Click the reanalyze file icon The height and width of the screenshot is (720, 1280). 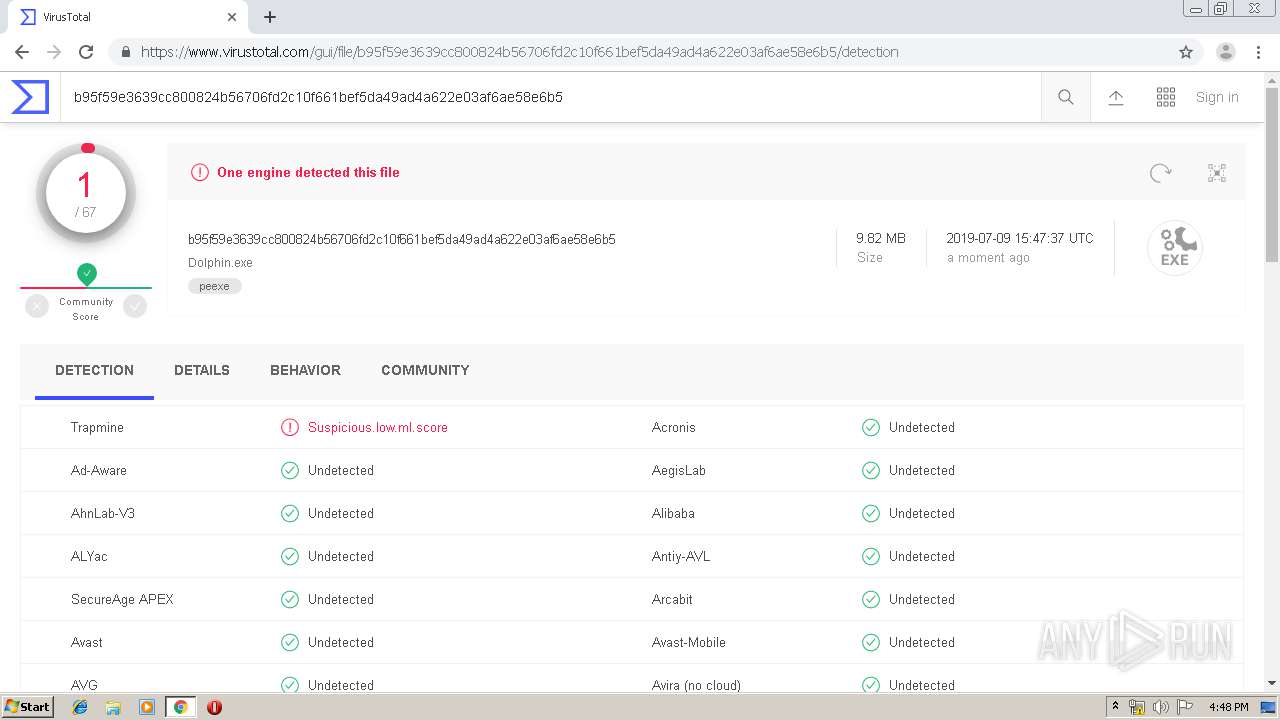point(1160,173)
